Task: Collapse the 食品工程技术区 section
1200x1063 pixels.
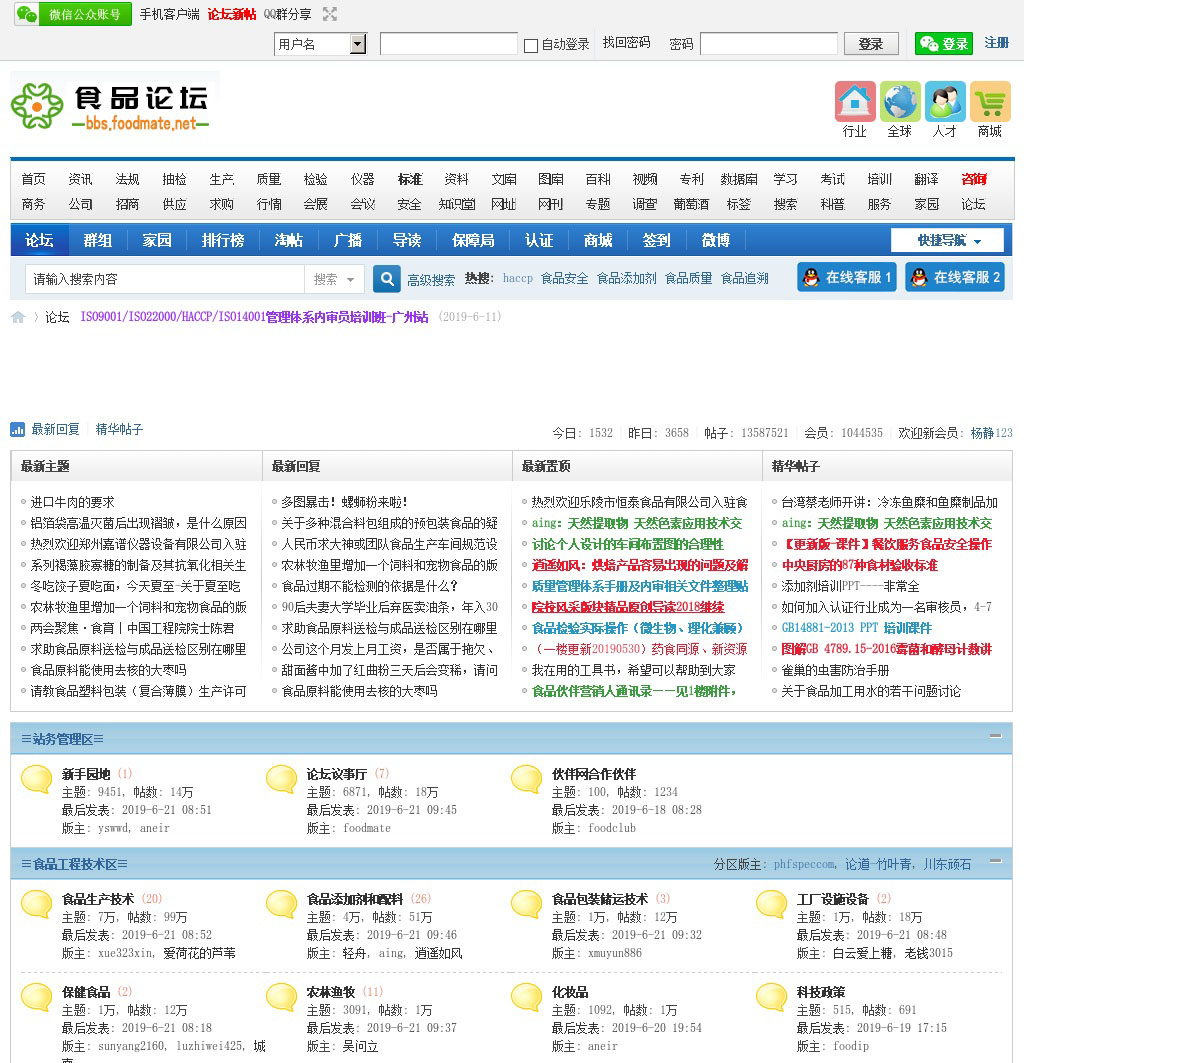Action: 995,860
